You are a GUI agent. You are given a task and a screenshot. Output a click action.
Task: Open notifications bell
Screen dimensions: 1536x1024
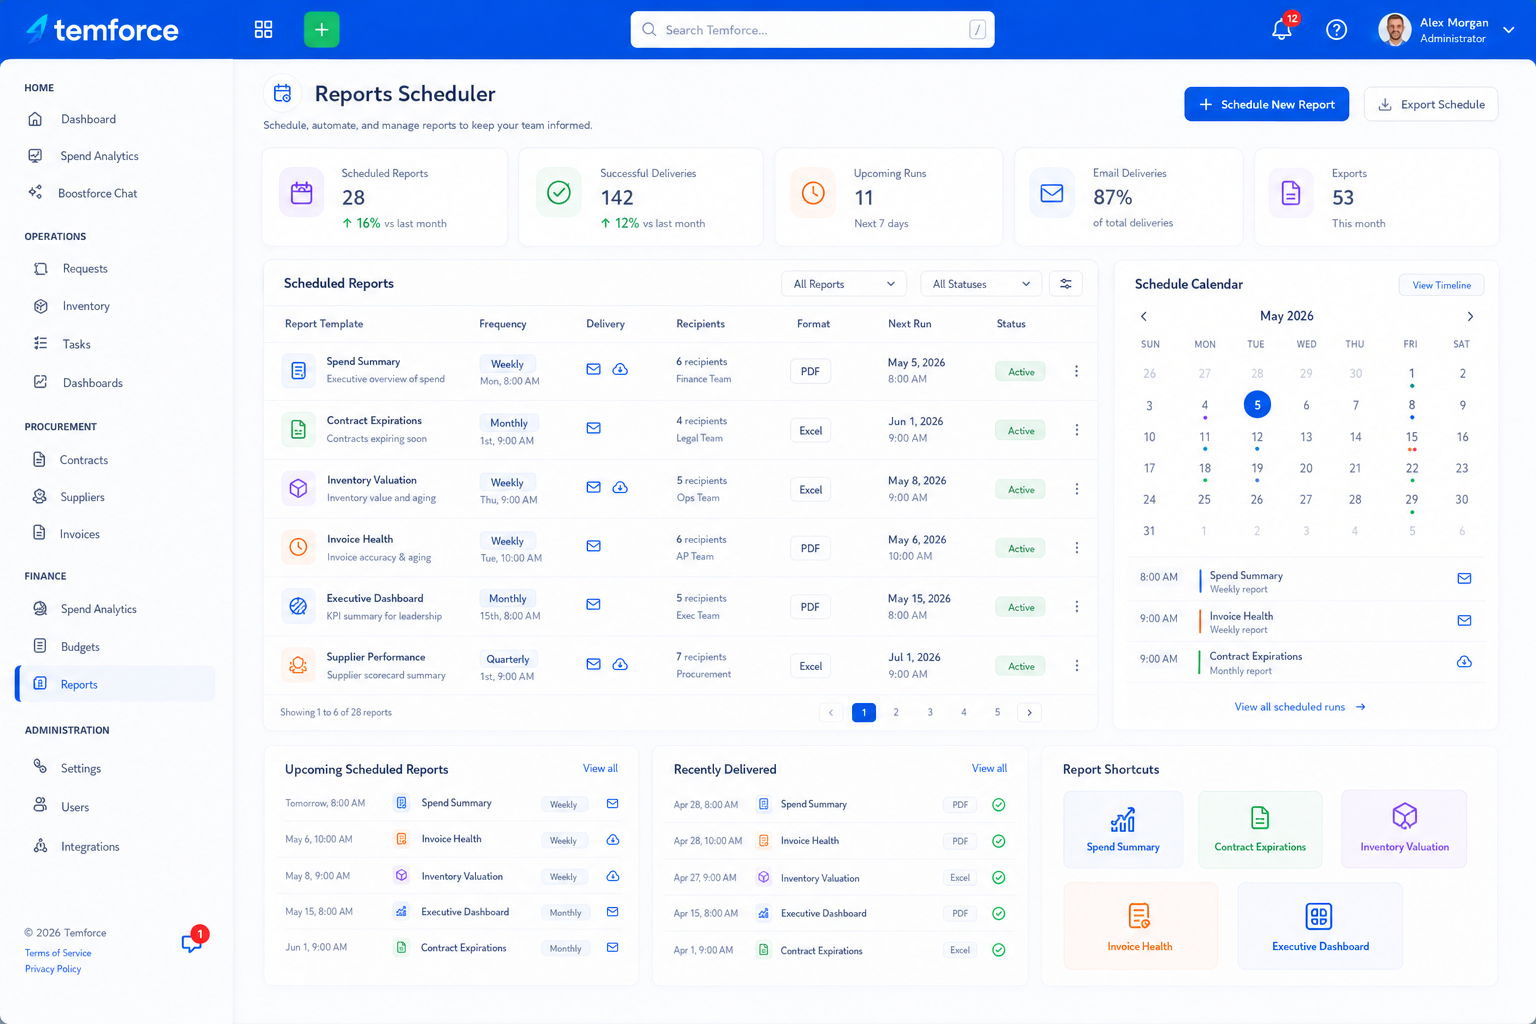pos(1282,29)
